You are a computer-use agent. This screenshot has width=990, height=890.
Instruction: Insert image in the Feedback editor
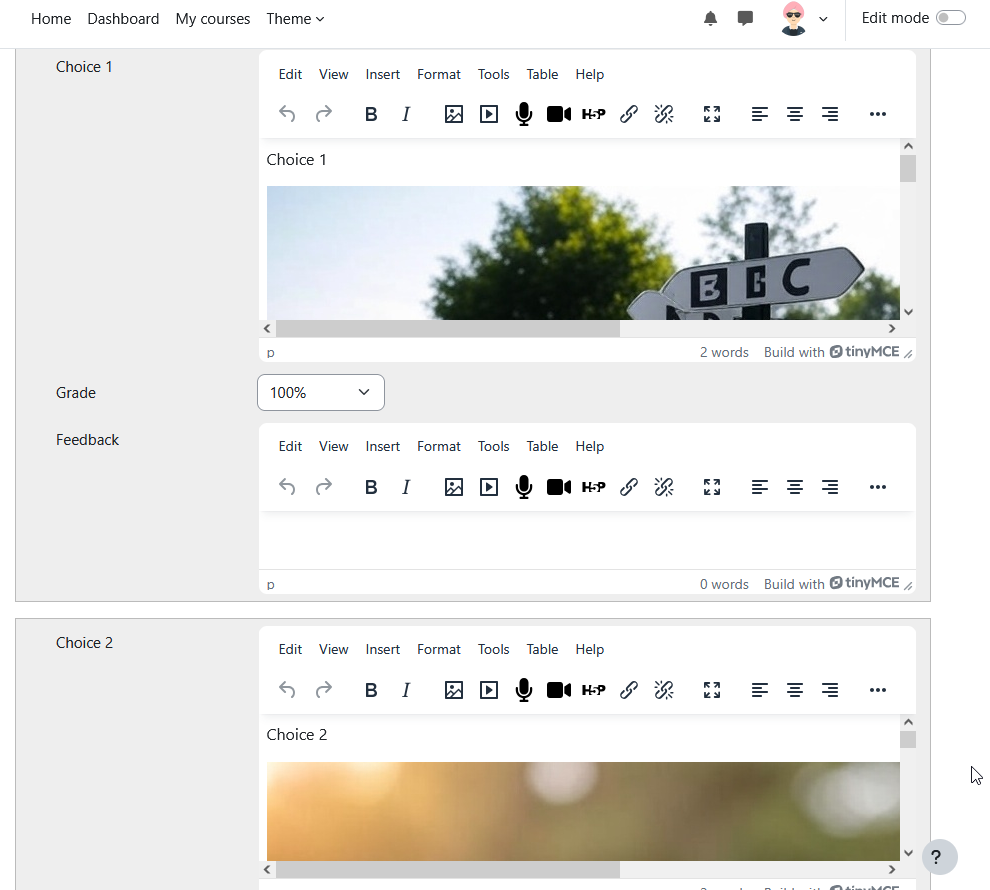(454, 487)
